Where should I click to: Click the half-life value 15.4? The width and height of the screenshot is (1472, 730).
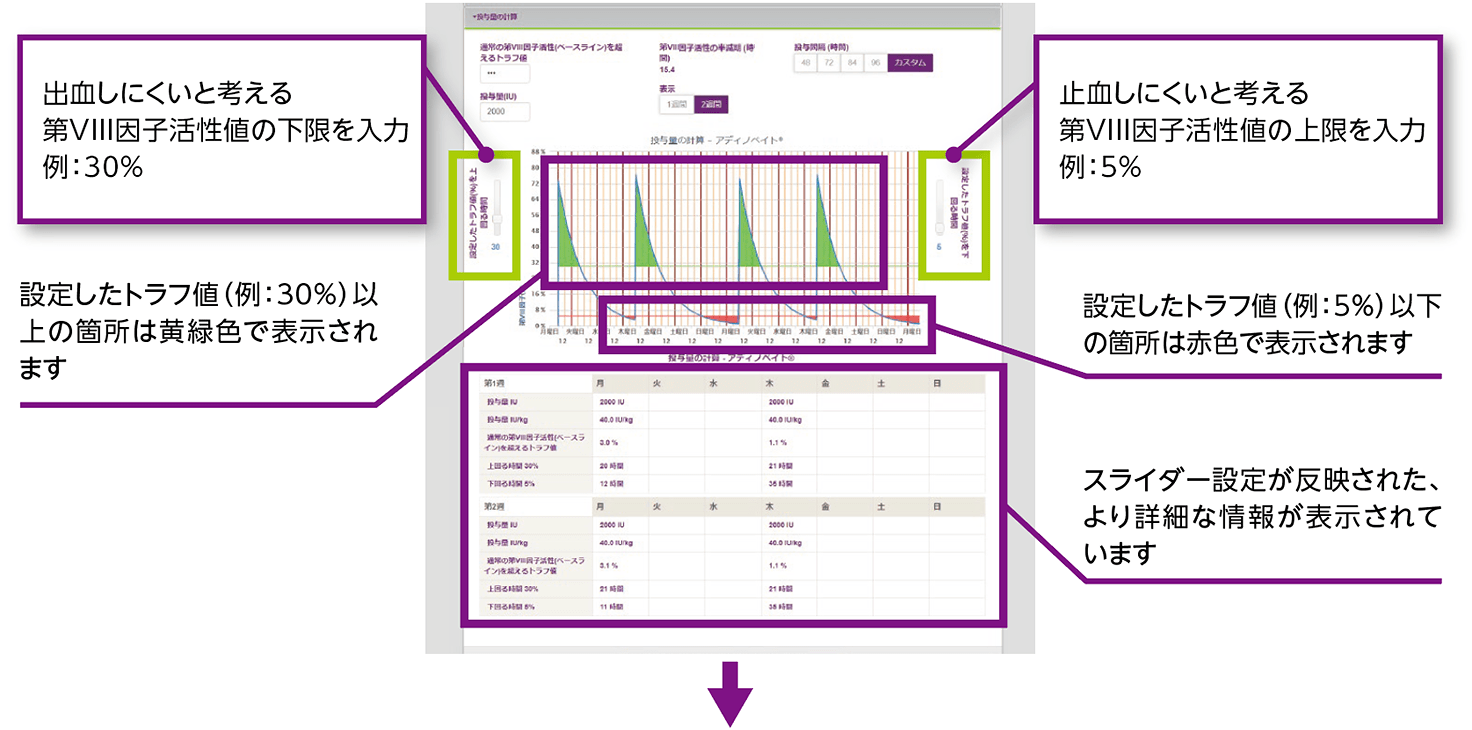pyautogui.click(x=667, y=70)
